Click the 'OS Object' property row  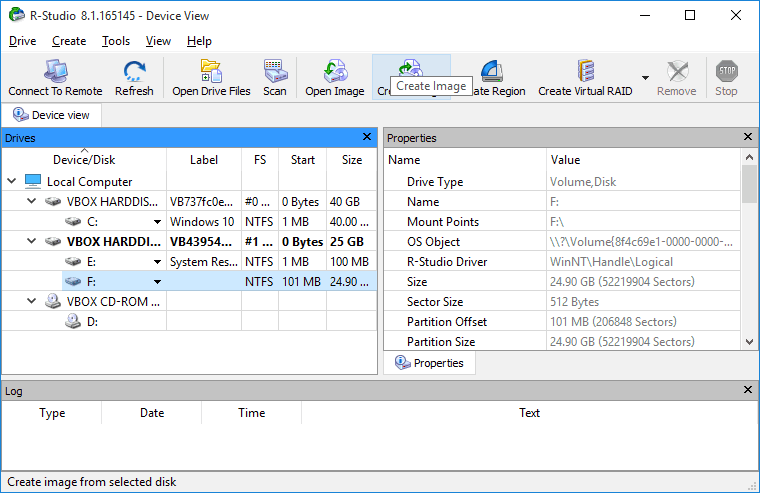click(562, 241)
